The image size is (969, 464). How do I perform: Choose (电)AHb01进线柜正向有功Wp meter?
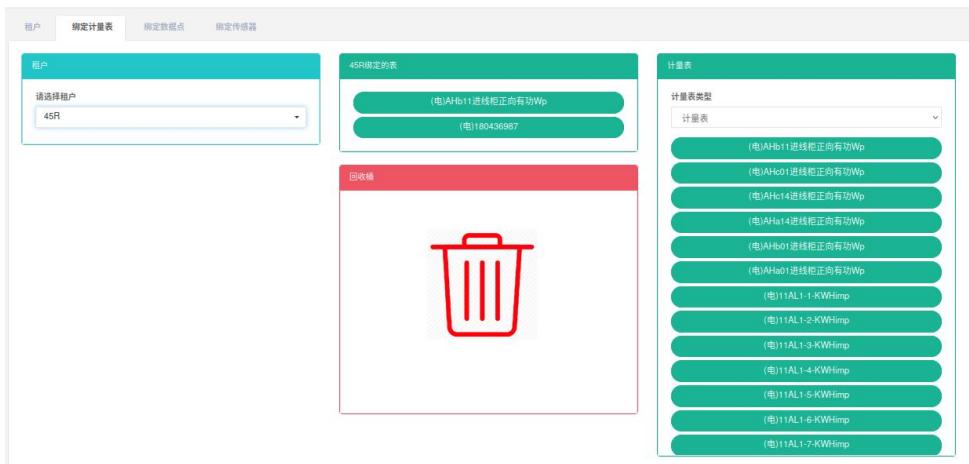(806, 246)
